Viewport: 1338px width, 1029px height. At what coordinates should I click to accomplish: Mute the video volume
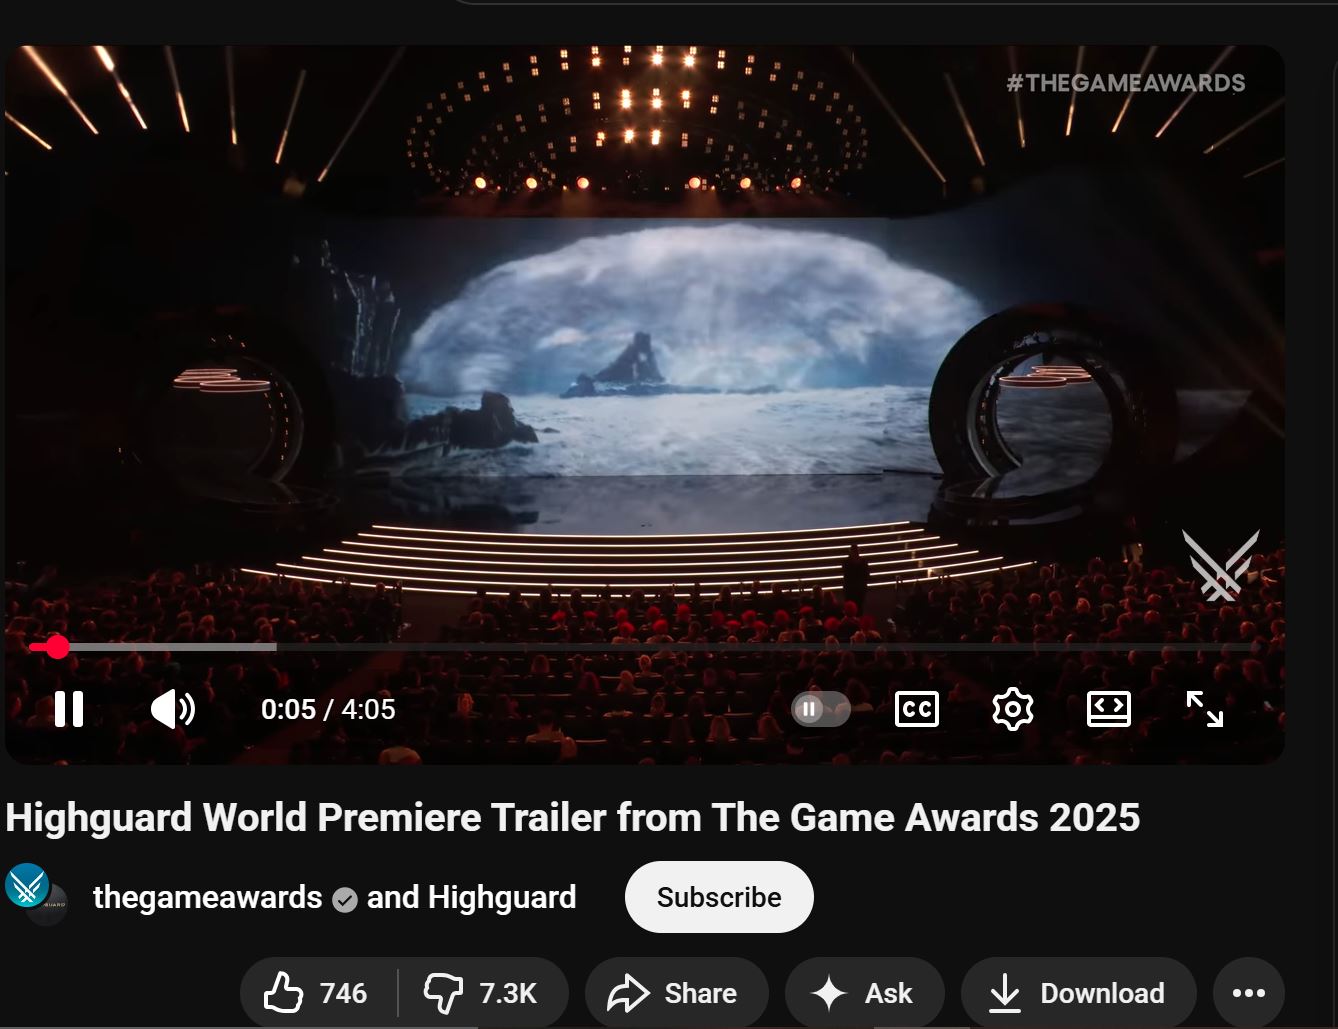pos(172,709)
